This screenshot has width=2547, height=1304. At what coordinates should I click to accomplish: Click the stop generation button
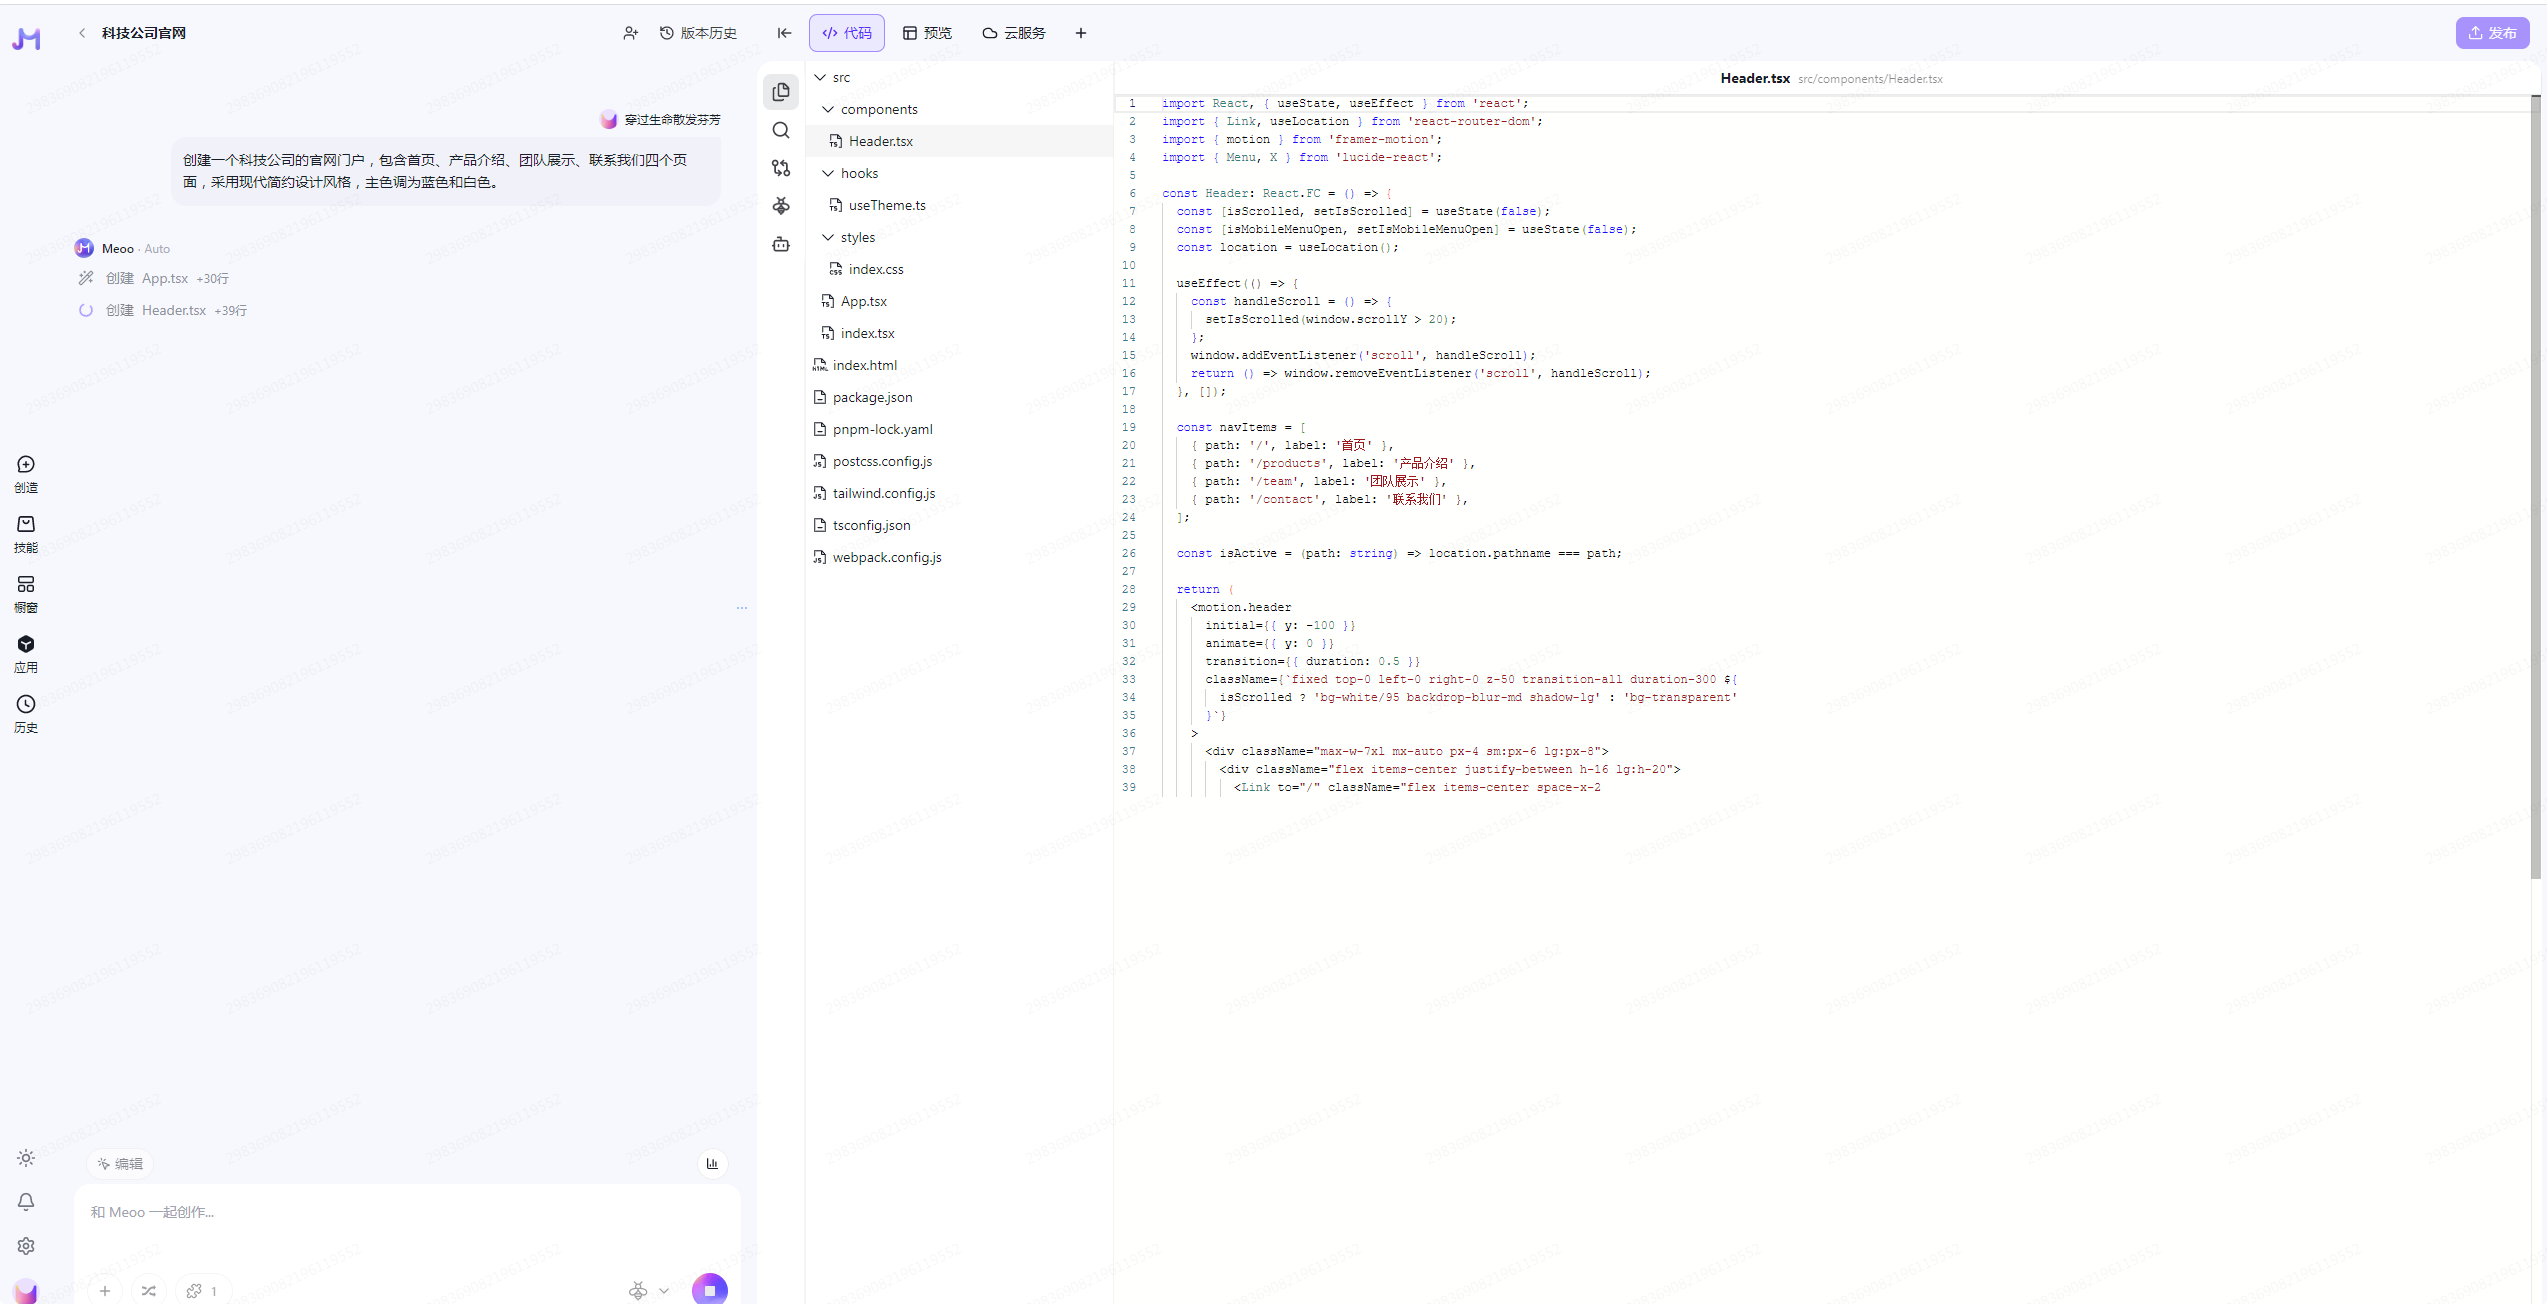pyautogui.click(x=709, y=1289)
